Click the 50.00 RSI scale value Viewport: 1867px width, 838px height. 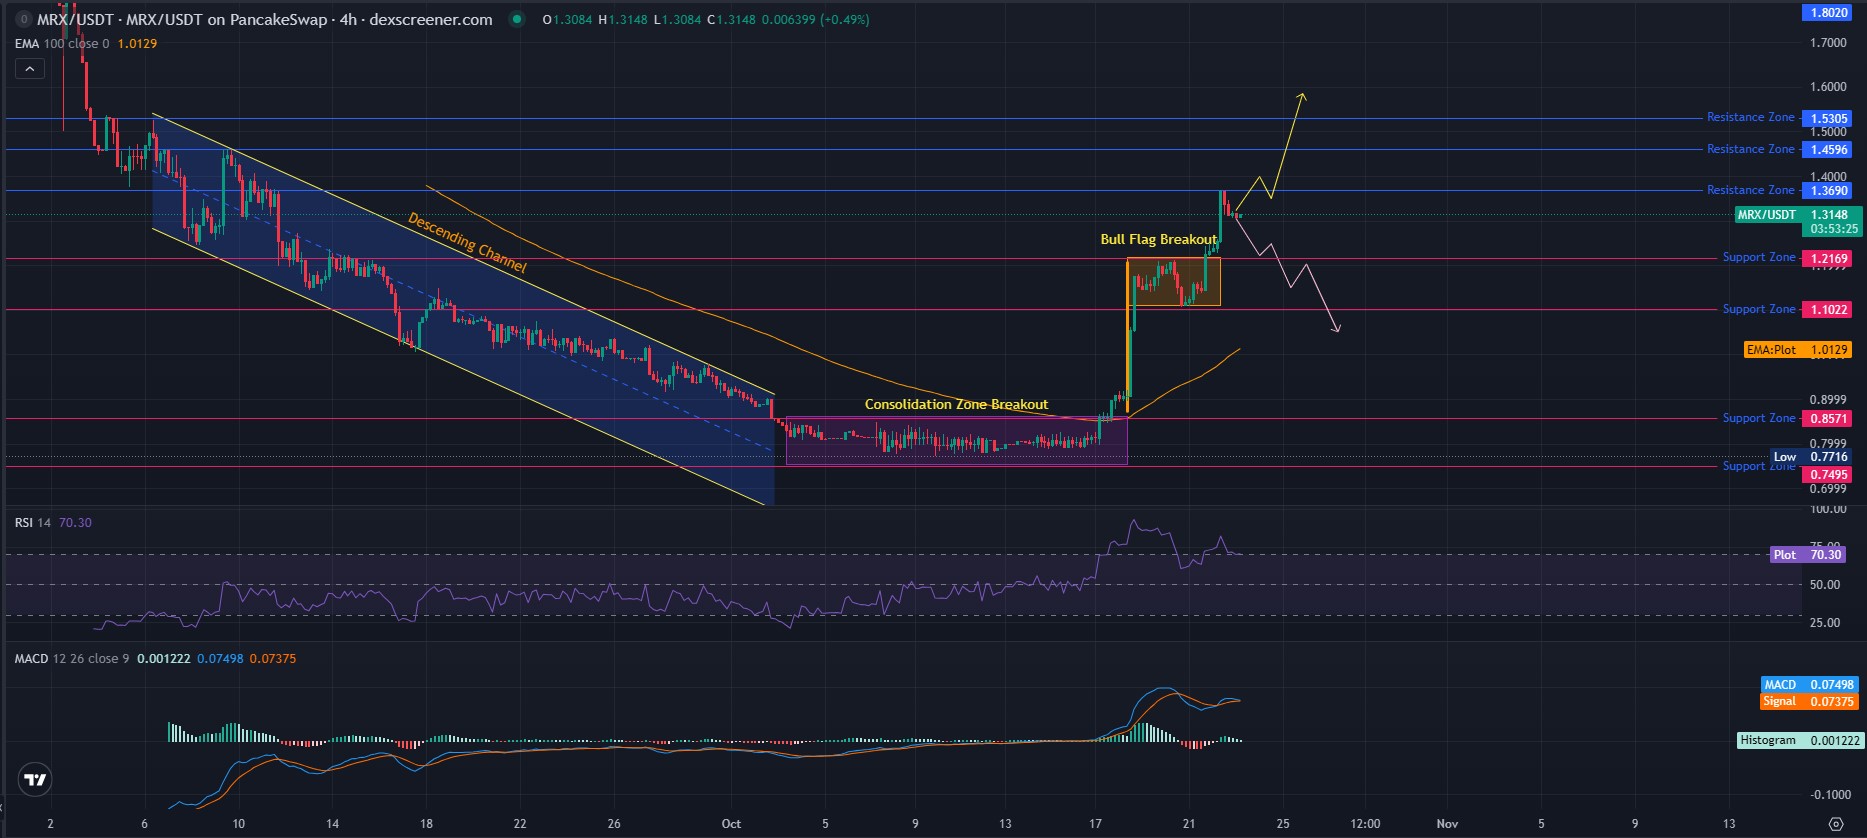click(1825, 585)
